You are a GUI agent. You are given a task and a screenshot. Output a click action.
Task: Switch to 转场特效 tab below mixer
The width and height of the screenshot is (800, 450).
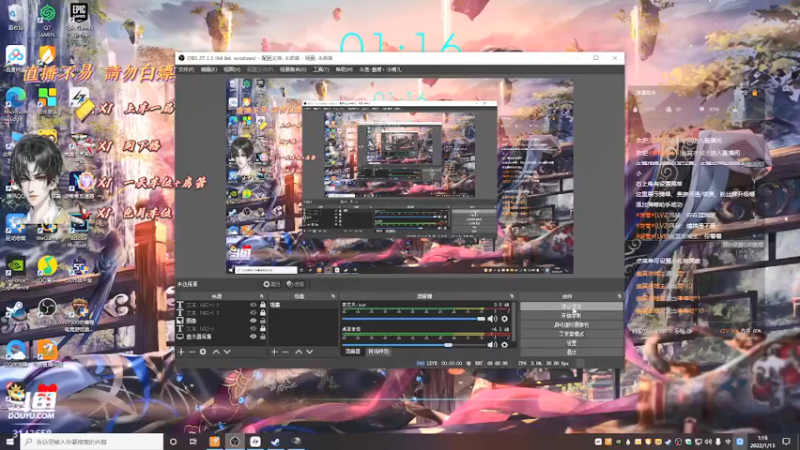click(x=378, y=352)
